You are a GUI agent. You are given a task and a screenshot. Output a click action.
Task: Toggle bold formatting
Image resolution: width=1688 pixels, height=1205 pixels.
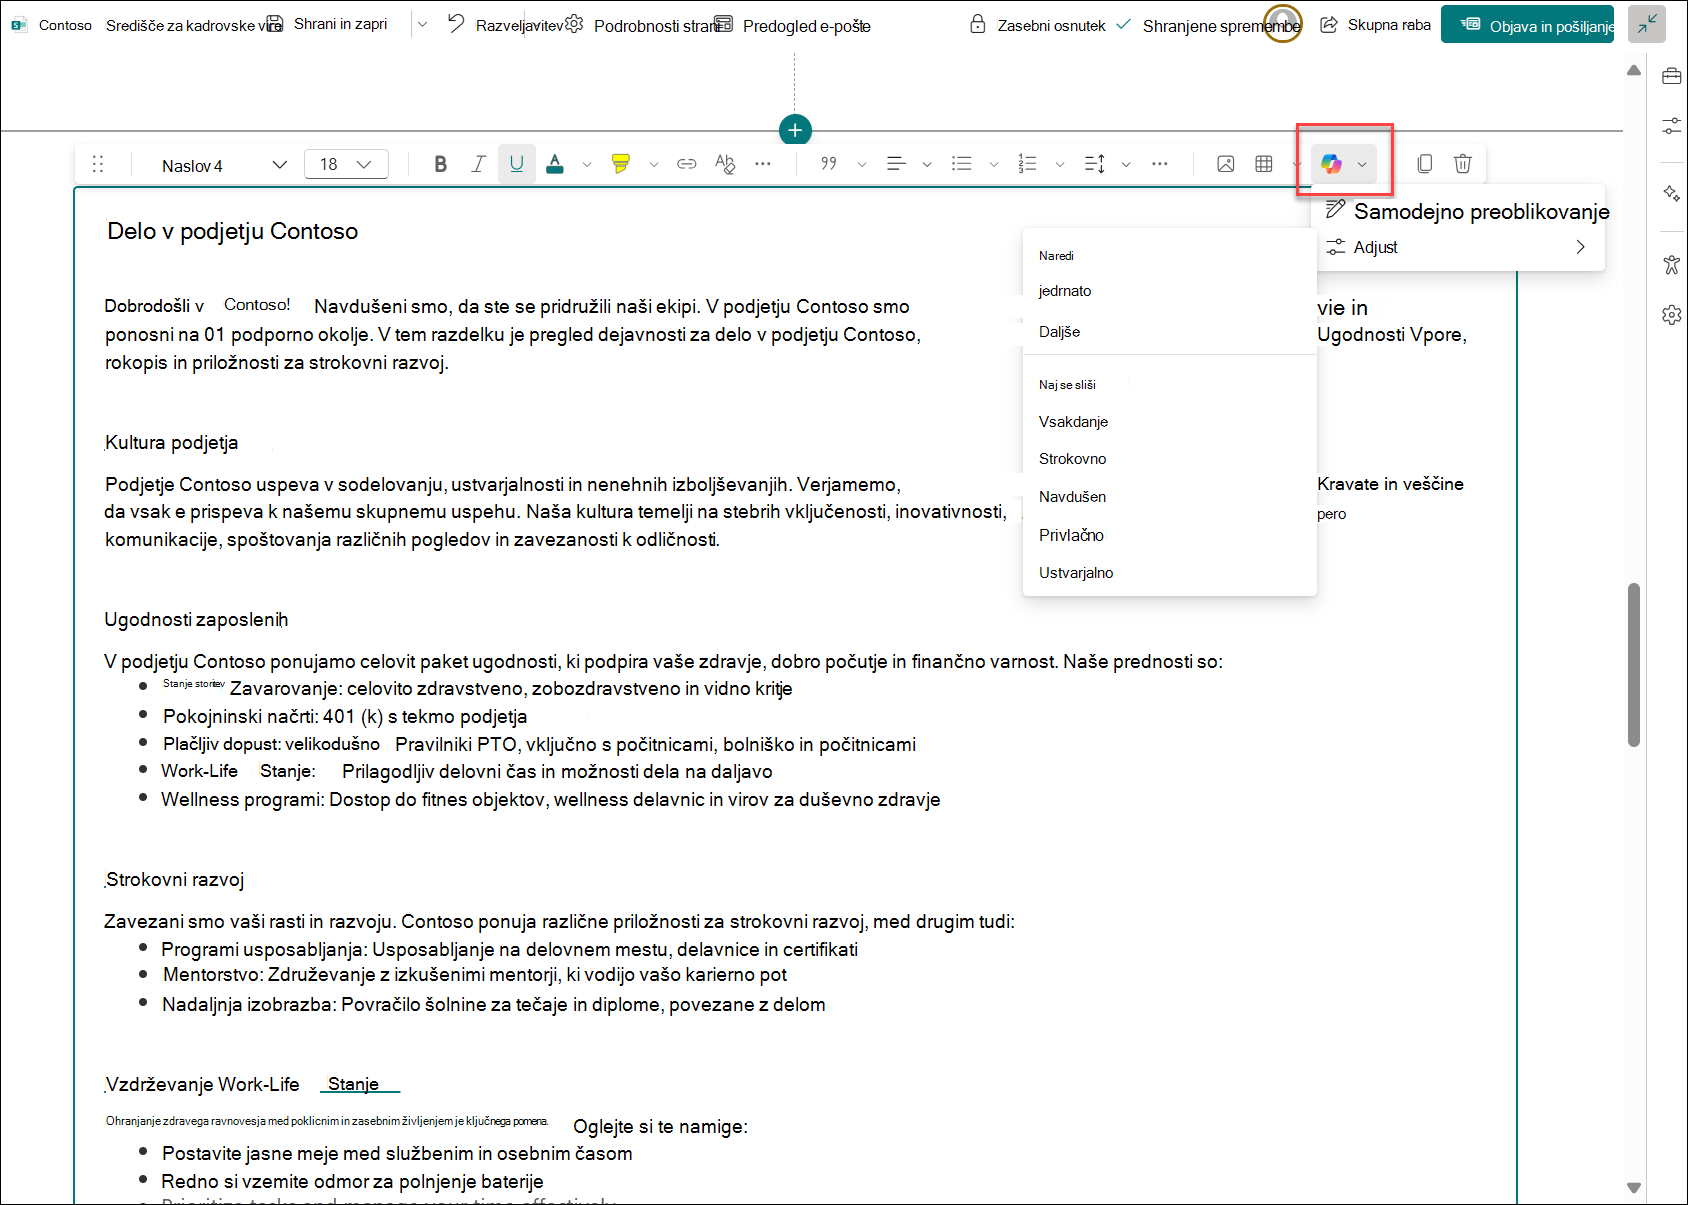[x=440, y=164]
